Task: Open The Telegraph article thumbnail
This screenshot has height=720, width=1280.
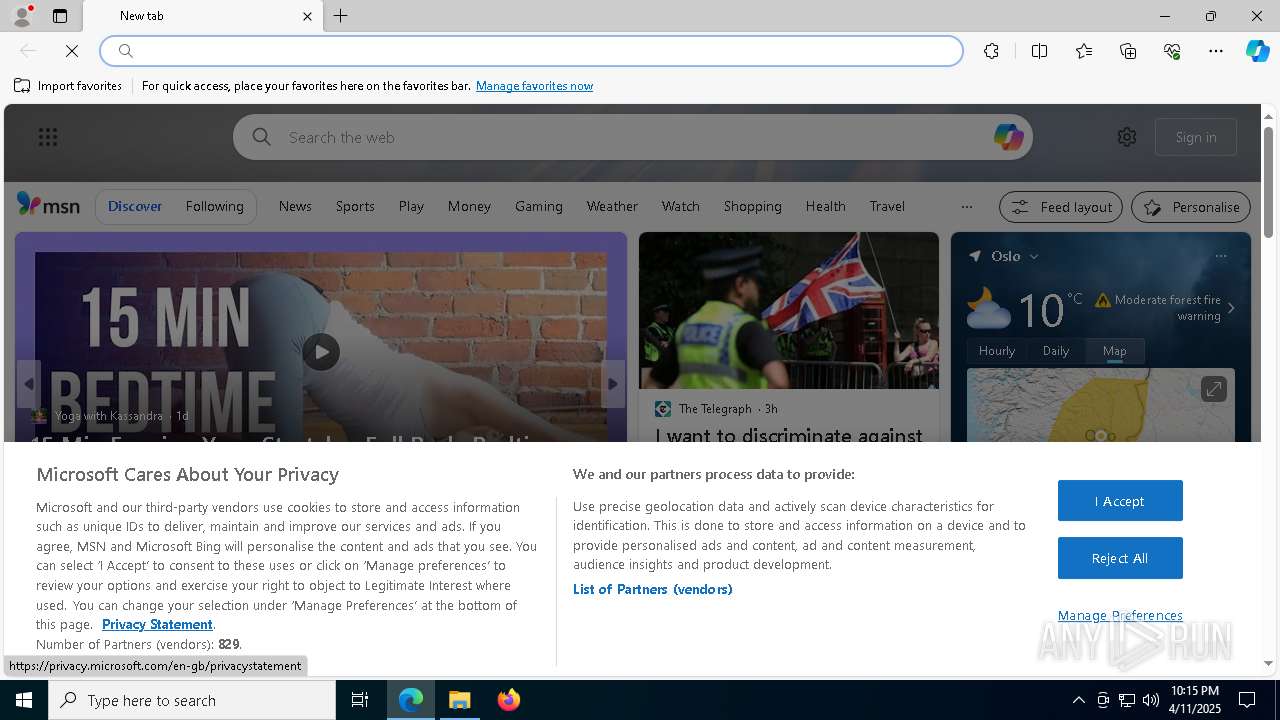Action: tap(788, 310)
